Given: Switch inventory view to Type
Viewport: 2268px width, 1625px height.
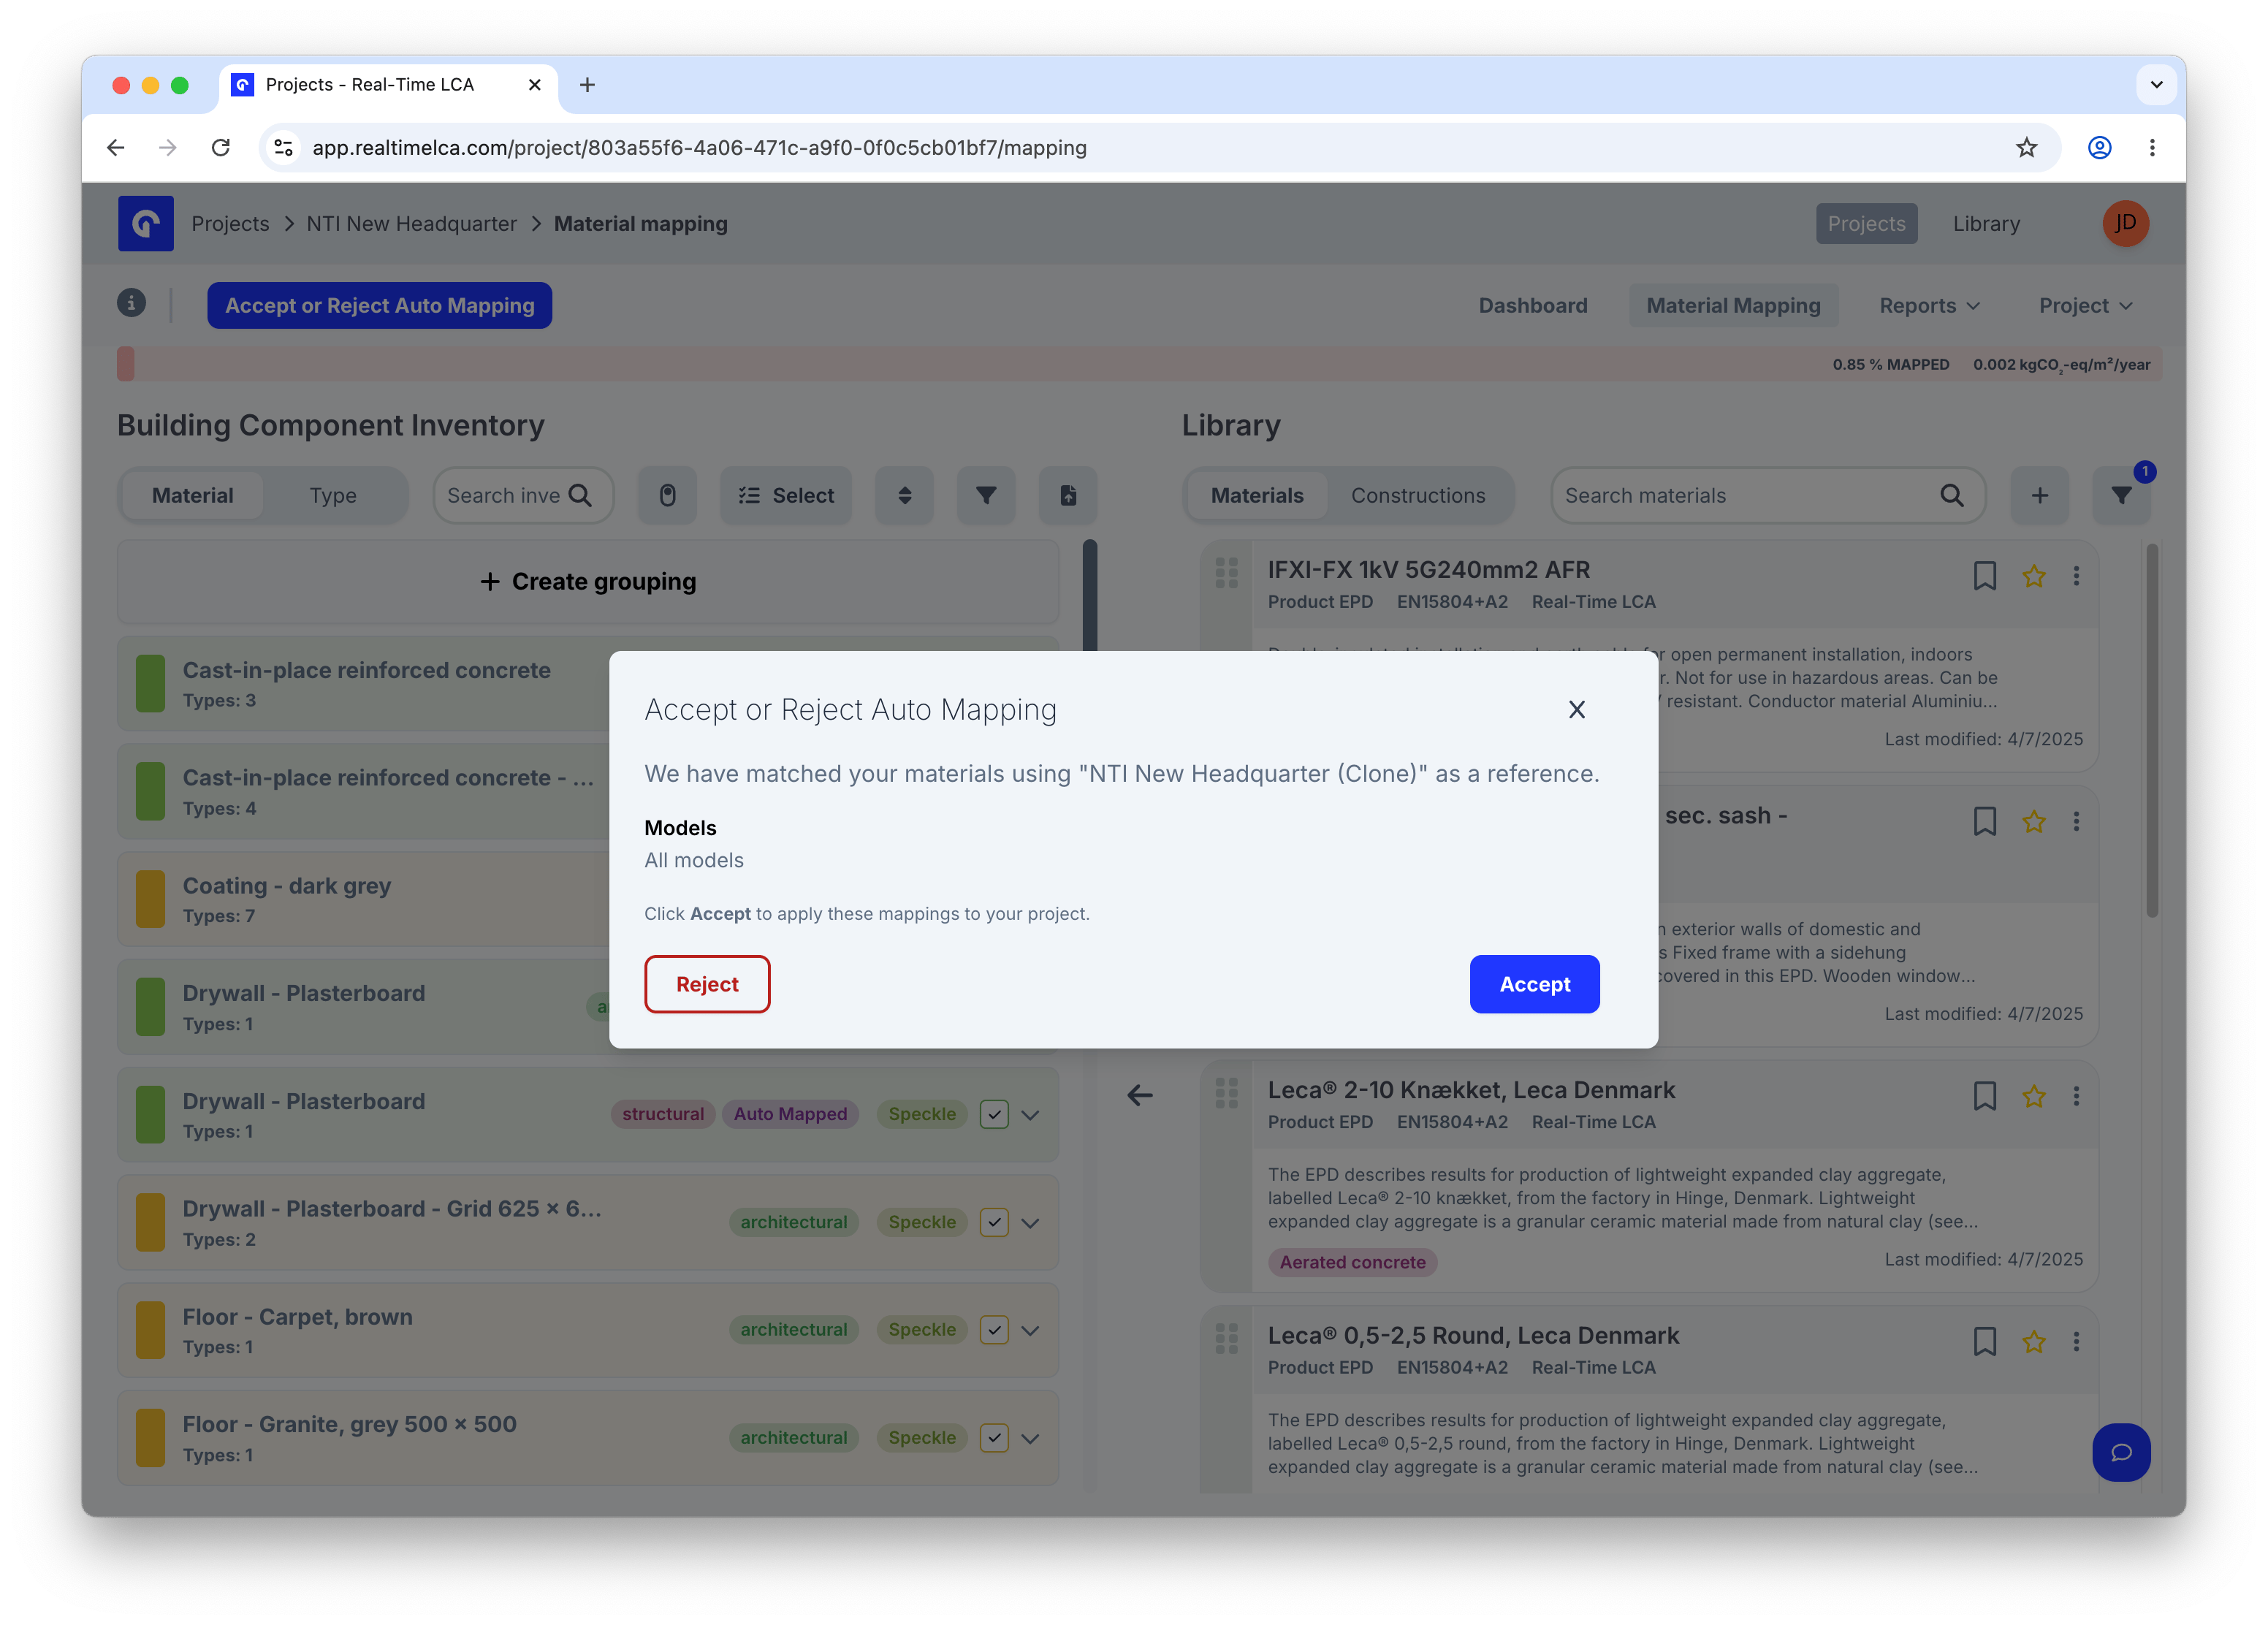Looking at the screenshot, I should tap(333, 495).
